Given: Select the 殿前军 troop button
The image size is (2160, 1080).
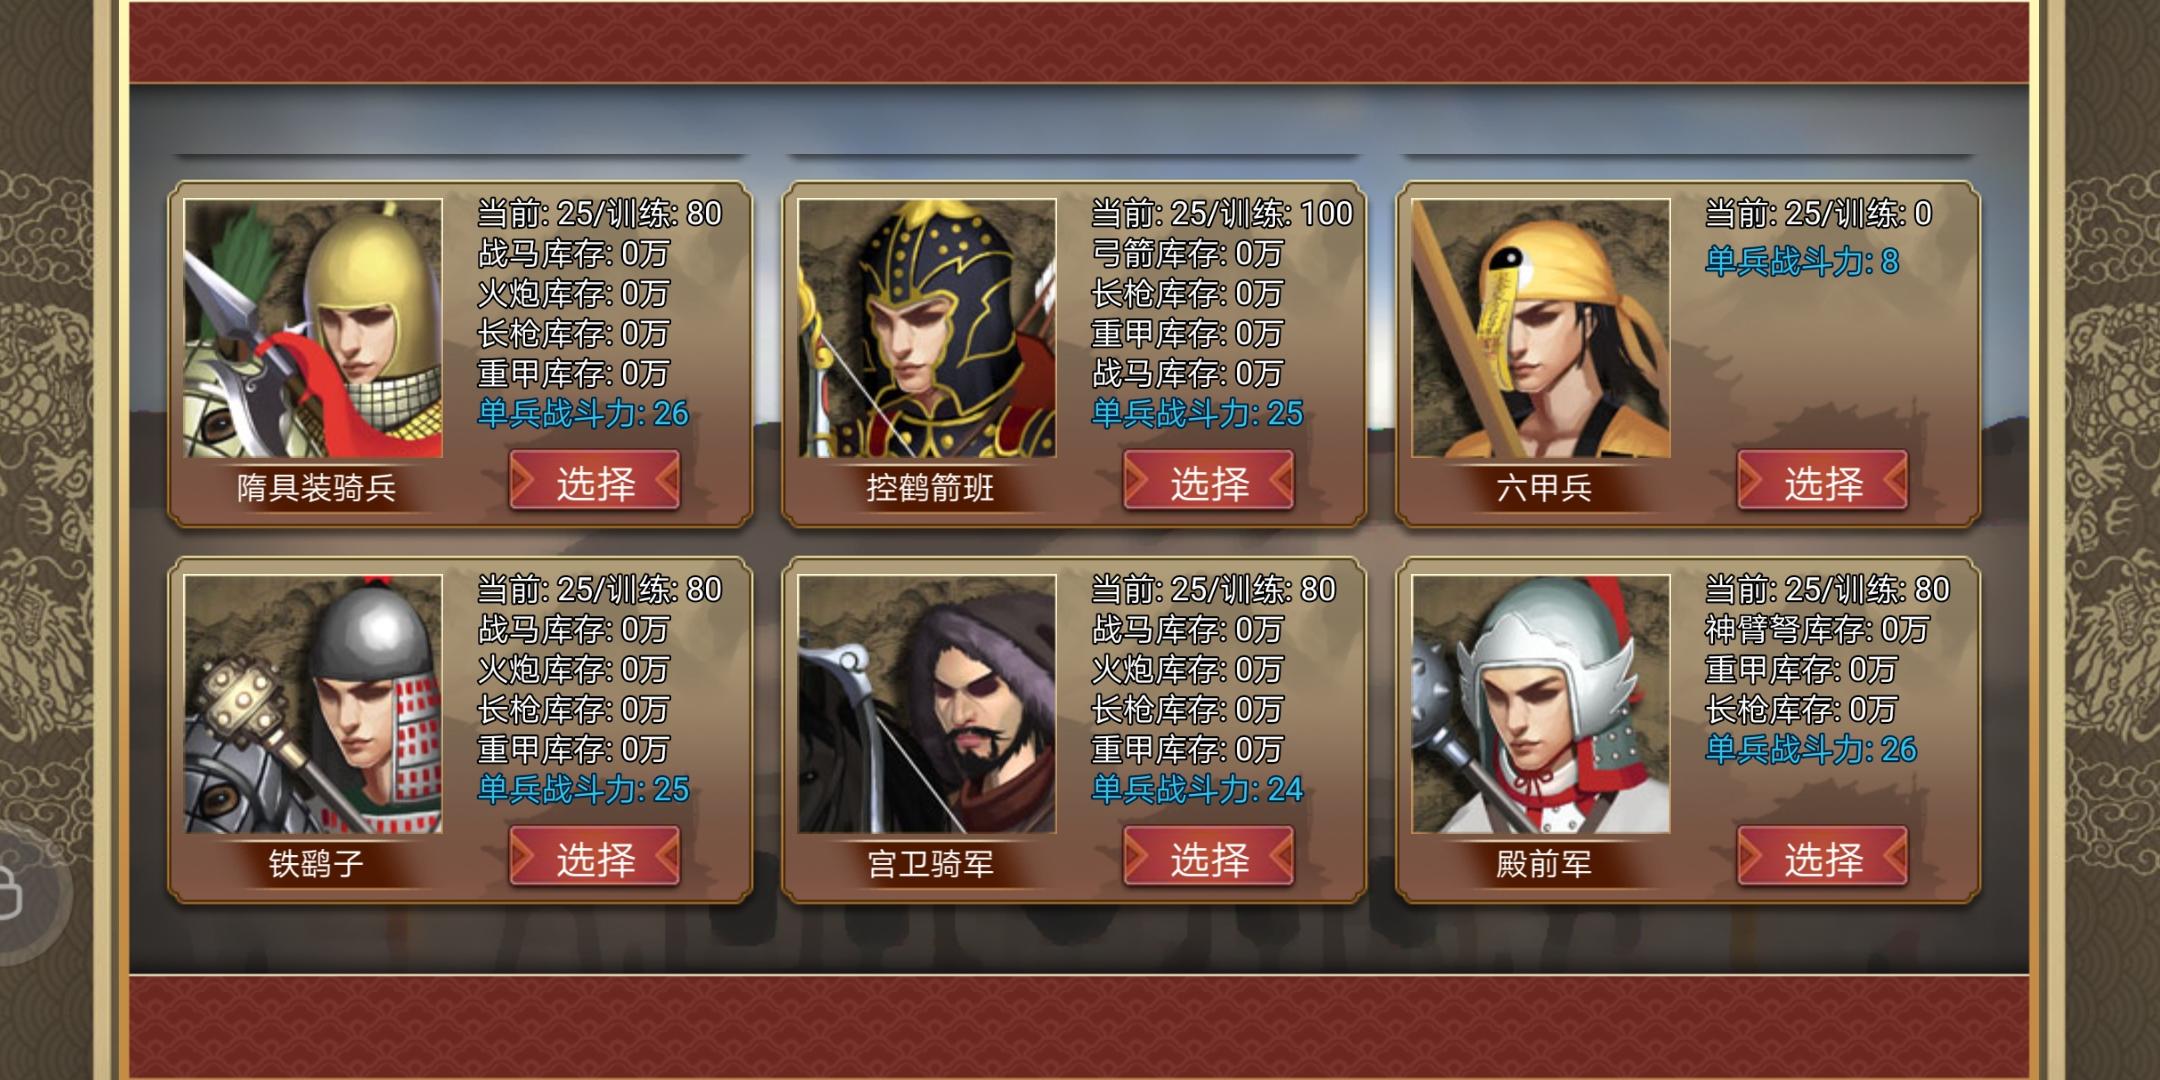Looking at the screenshot, I should (x=1823, y=857).
